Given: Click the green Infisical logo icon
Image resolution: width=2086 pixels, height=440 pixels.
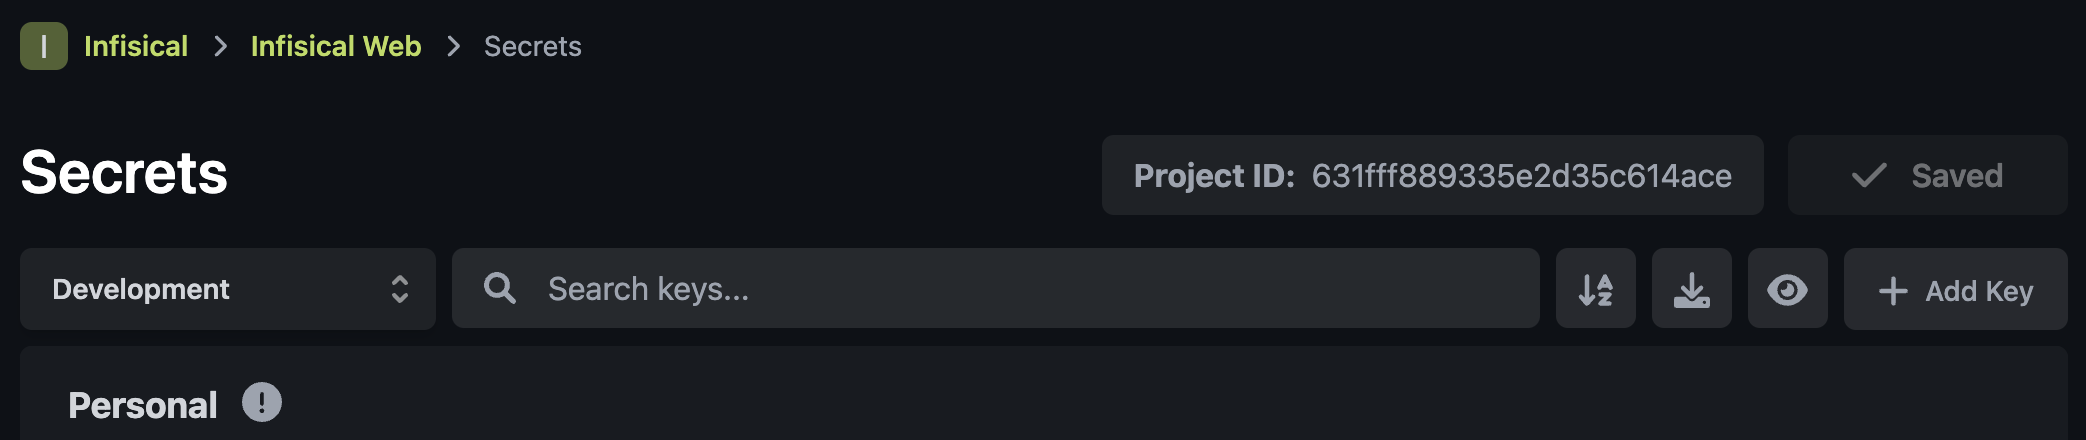Looking at the screenshot, I should coord(44,46).
